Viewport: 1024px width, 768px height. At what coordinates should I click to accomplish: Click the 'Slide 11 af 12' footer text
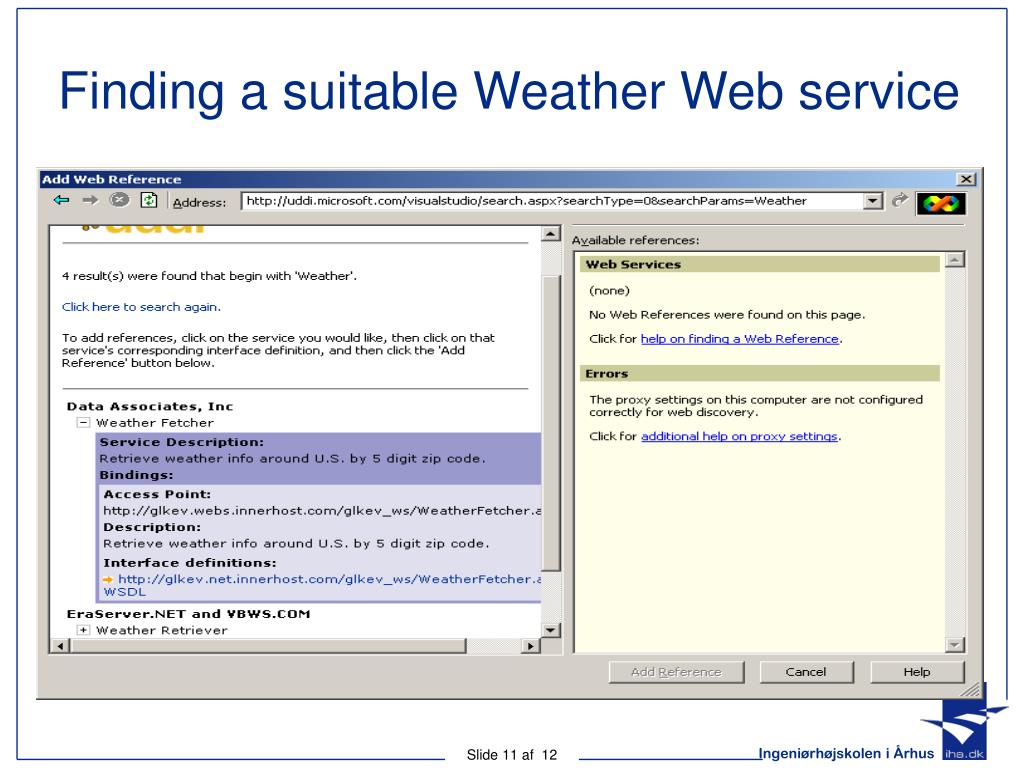click(511, 755)
